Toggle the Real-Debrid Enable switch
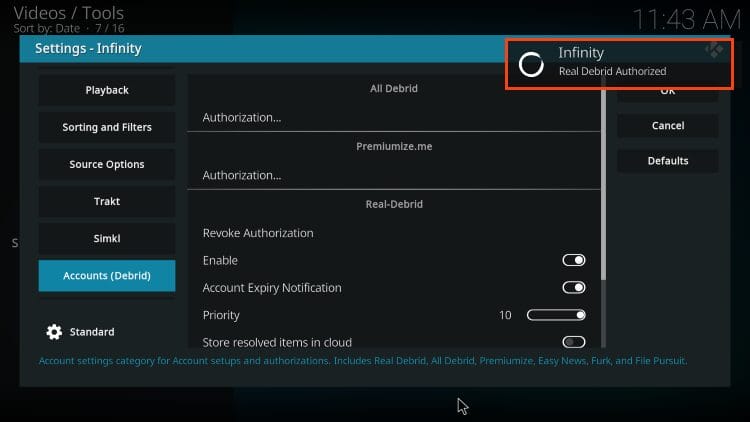This screenshot has height=422, width=750. 574,260
